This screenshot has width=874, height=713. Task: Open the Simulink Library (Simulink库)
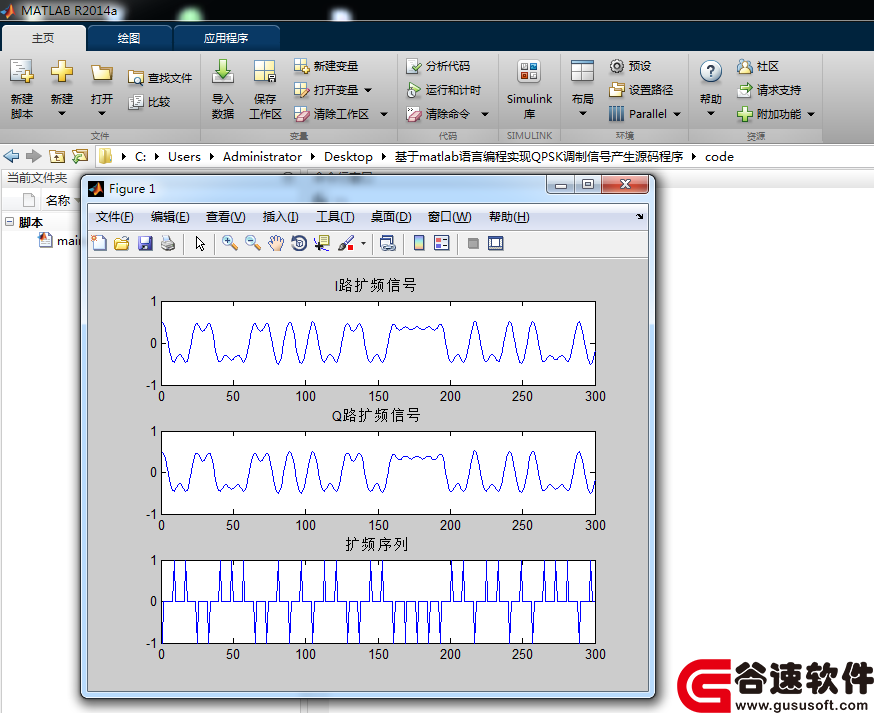click(x=529, y=89)
